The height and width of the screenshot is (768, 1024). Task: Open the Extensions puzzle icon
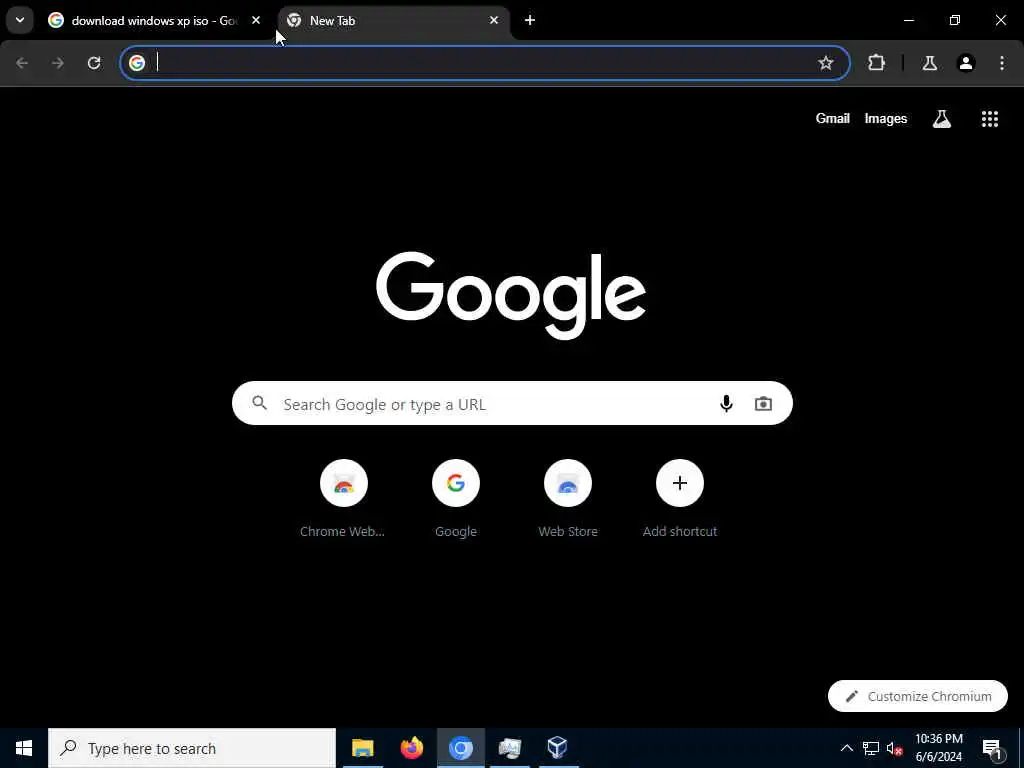point(876,63)
